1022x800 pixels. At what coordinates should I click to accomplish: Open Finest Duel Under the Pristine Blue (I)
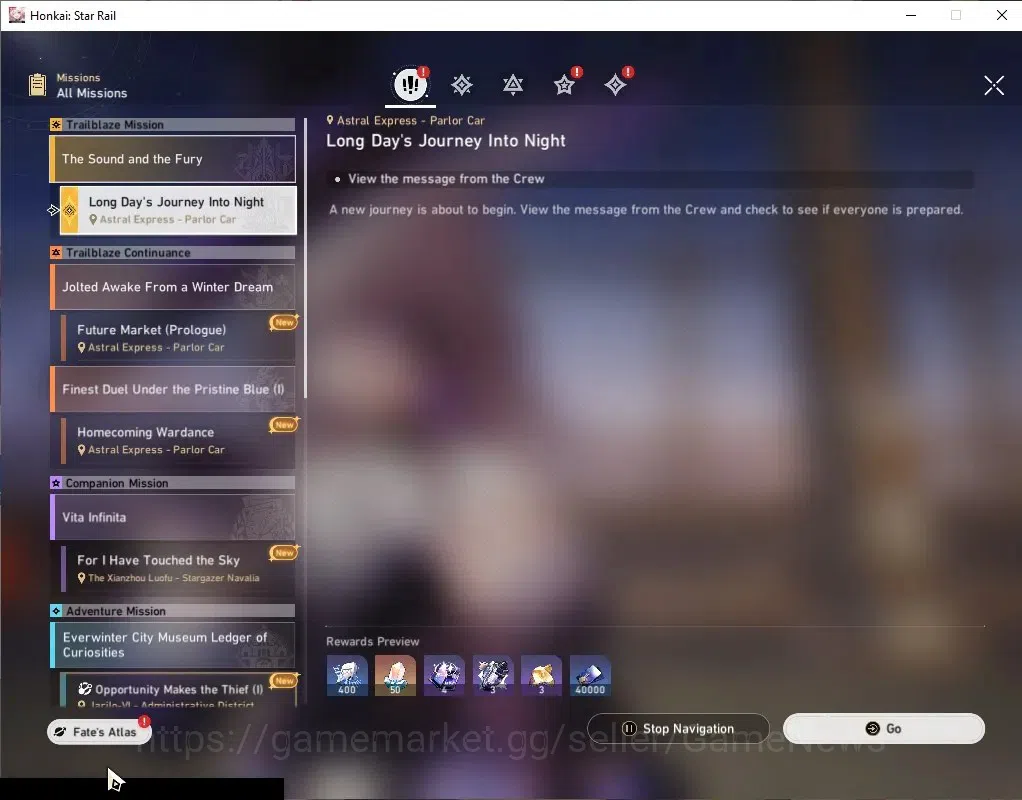pyautogui.click(x=173, y=389)
